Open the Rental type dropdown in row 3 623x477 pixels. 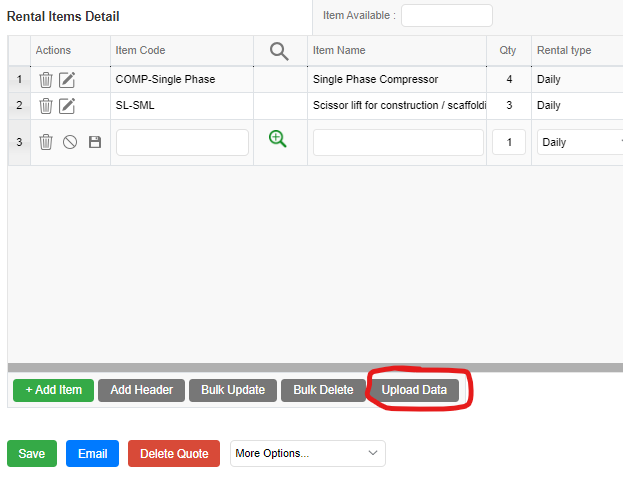(x=580, y=142)
